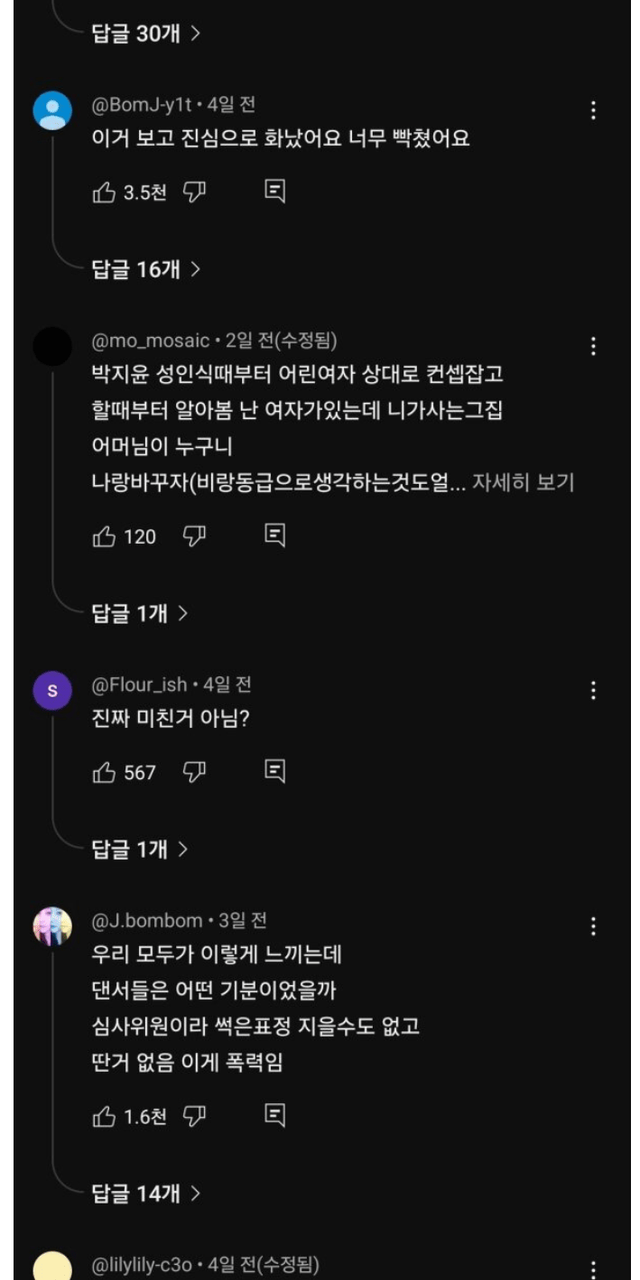Image resolution: width=640 pixels, height=1280 pixels.
Task: Expand the 답글 30개 replies
Action: tap(146, 33)
